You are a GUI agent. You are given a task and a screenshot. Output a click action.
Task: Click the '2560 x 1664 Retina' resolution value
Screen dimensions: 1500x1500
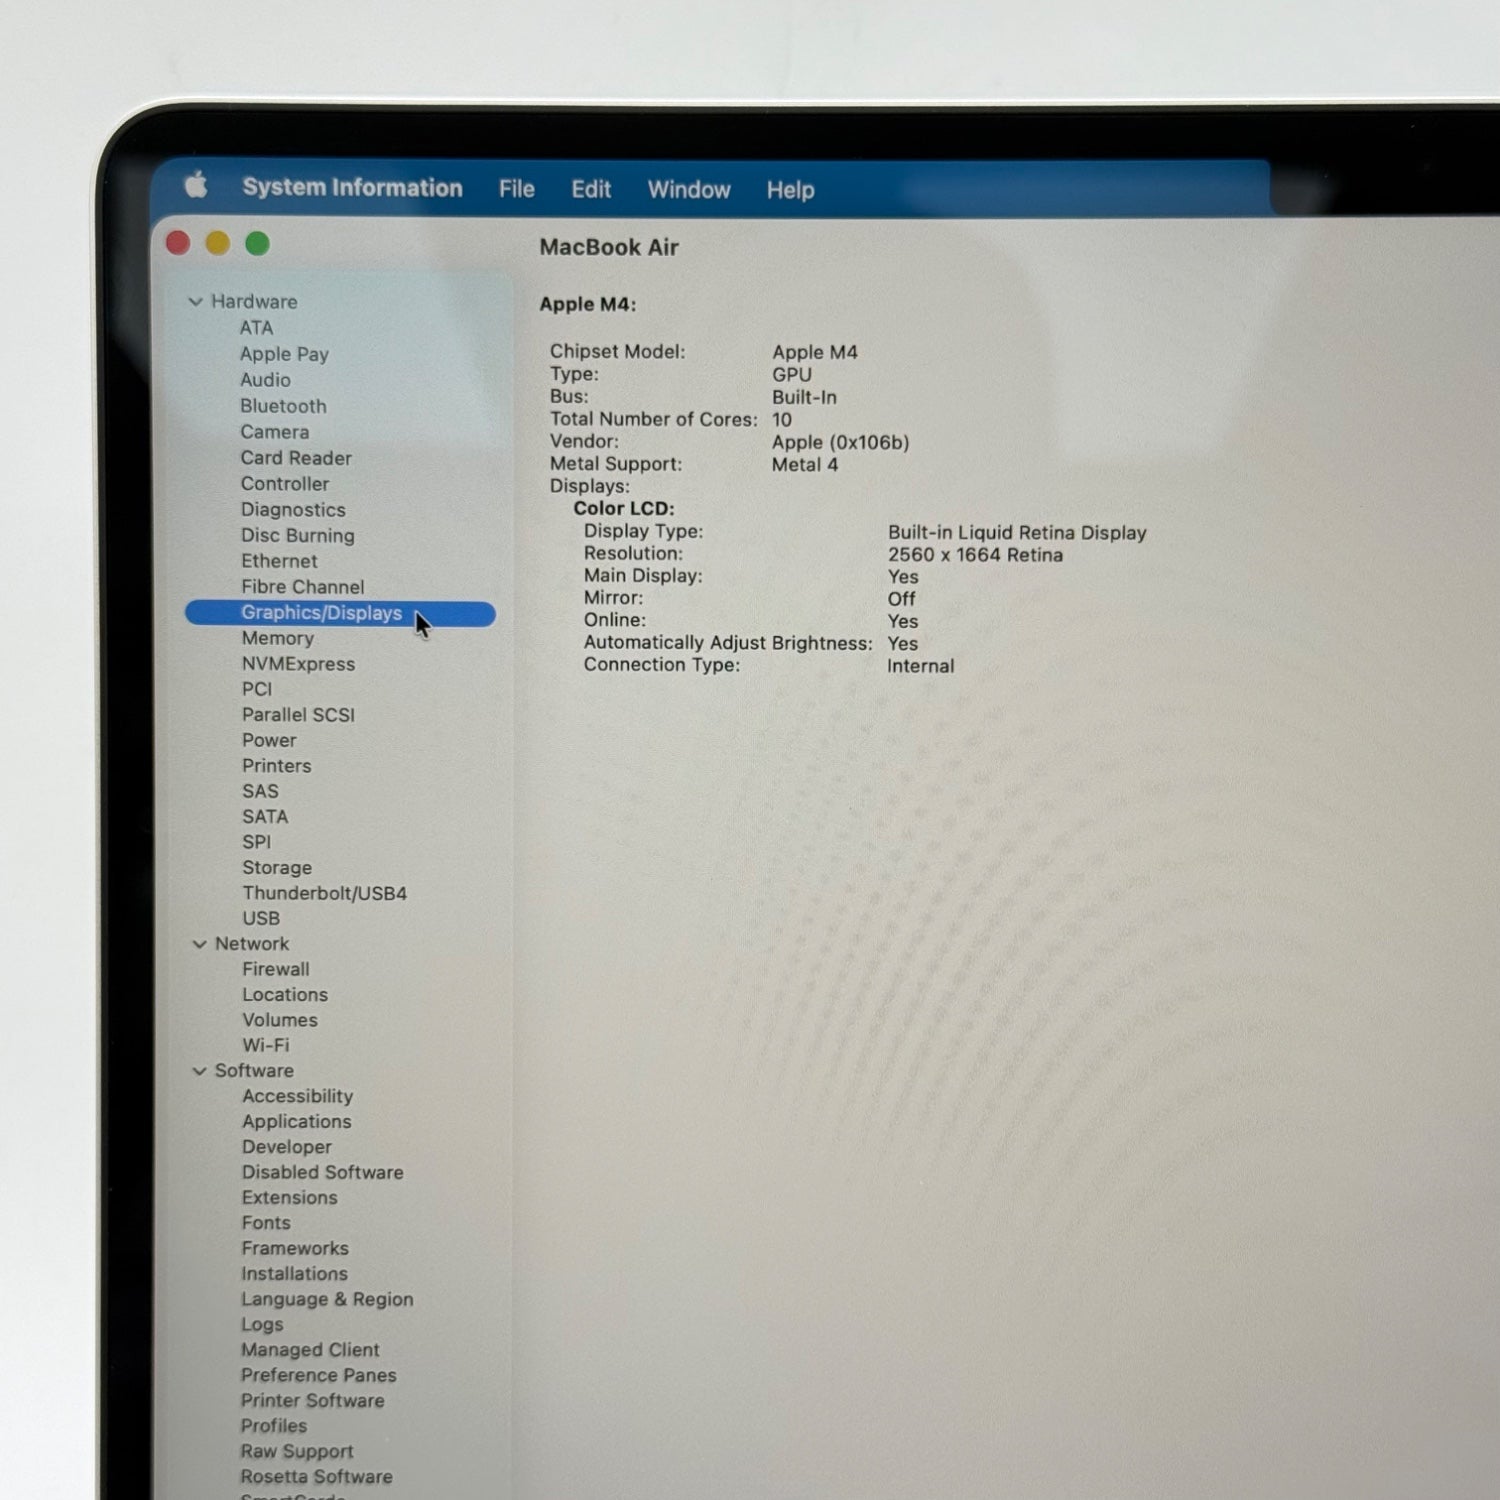point(975,555)
